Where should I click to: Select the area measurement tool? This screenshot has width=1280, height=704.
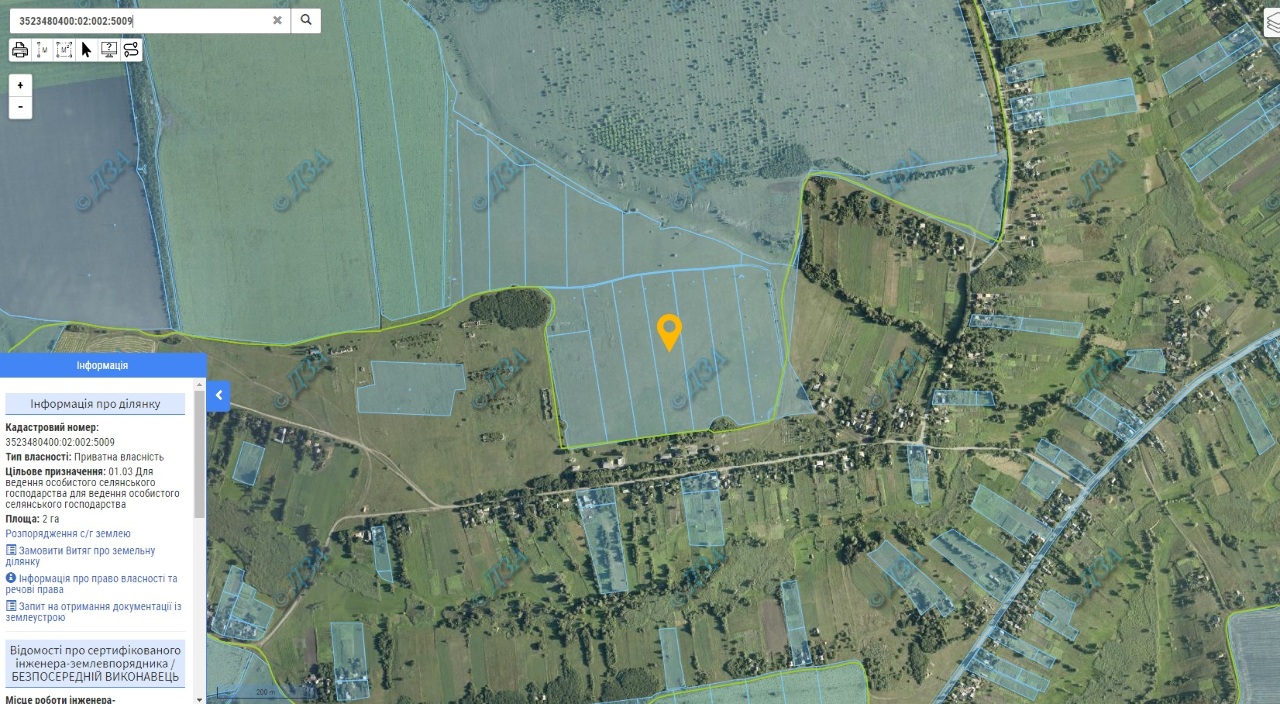click(x=64, y=50)
